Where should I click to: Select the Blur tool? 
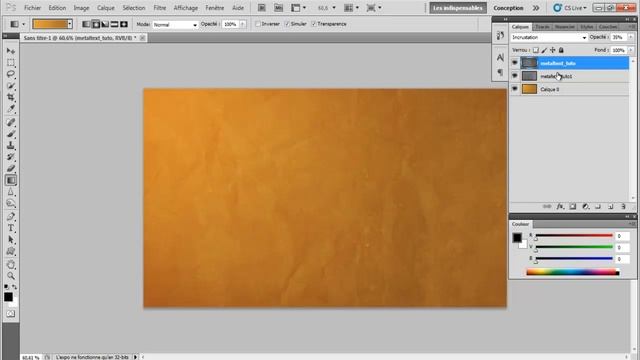tap(11, 192)
